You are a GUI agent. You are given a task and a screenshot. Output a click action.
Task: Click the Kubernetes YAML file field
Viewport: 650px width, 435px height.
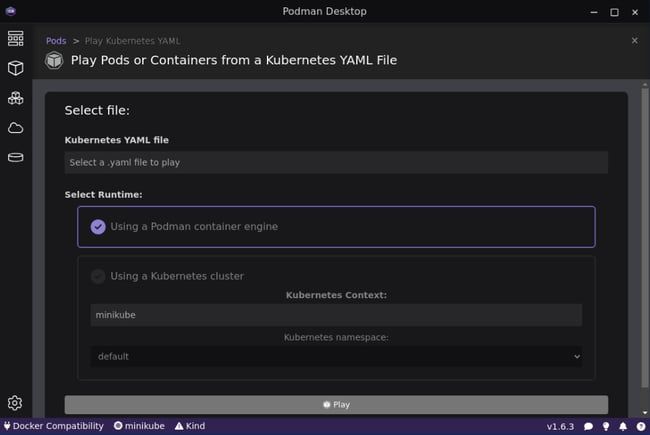pos(336,162)
